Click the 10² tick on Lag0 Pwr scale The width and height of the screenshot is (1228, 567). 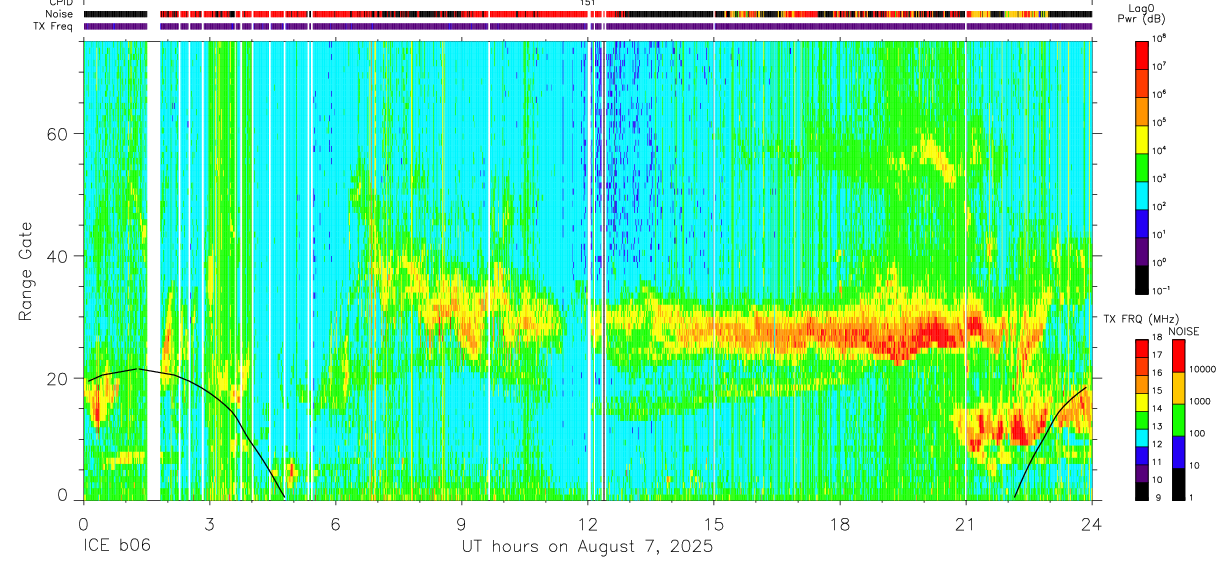tap(1160, 206)
